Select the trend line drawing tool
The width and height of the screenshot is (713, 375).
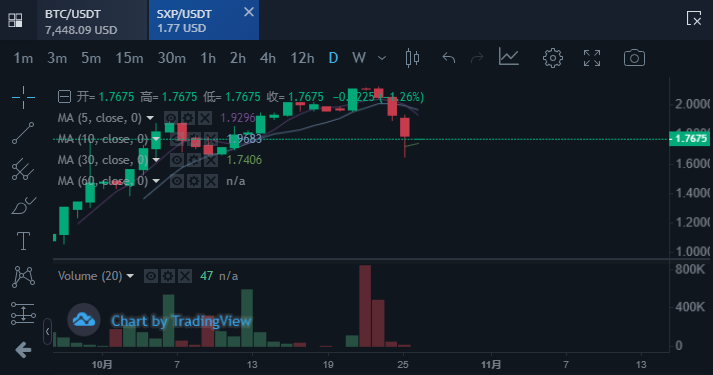pos(23,133)
